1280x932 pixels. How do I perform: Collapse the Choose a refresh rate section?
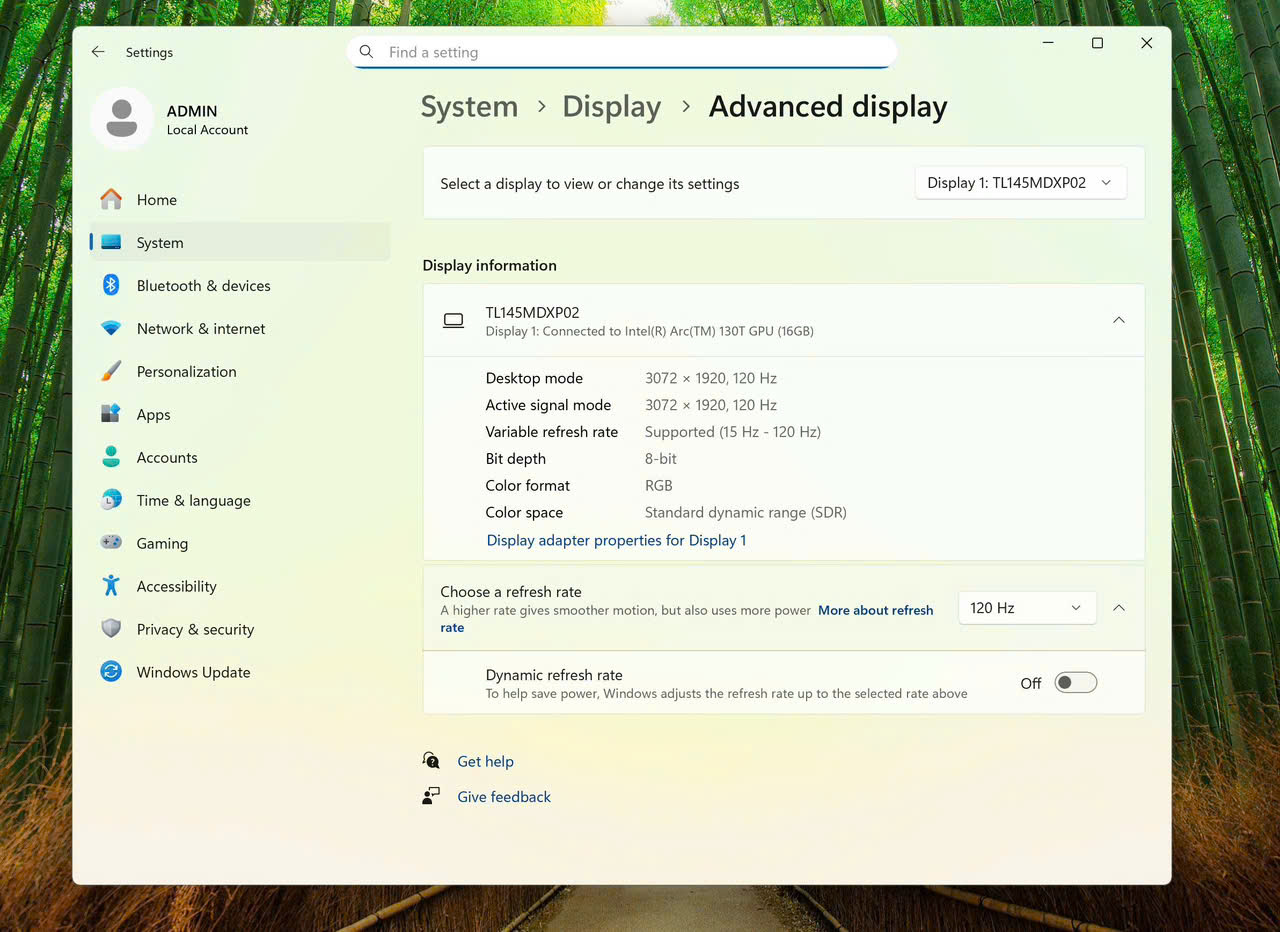[1119, 608]
